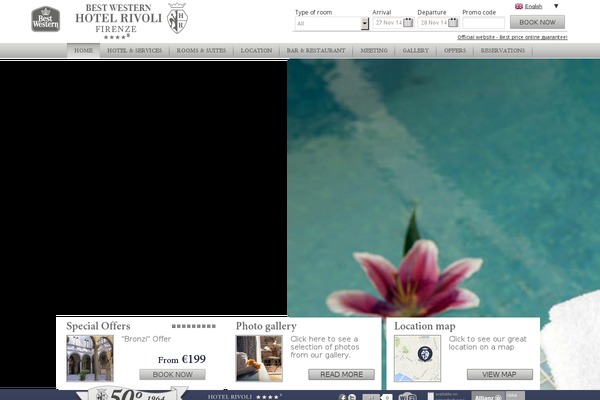Viewport: 600px width, 400px height.
Task: Click the Photo gallery heading
Action: point(266,326)
